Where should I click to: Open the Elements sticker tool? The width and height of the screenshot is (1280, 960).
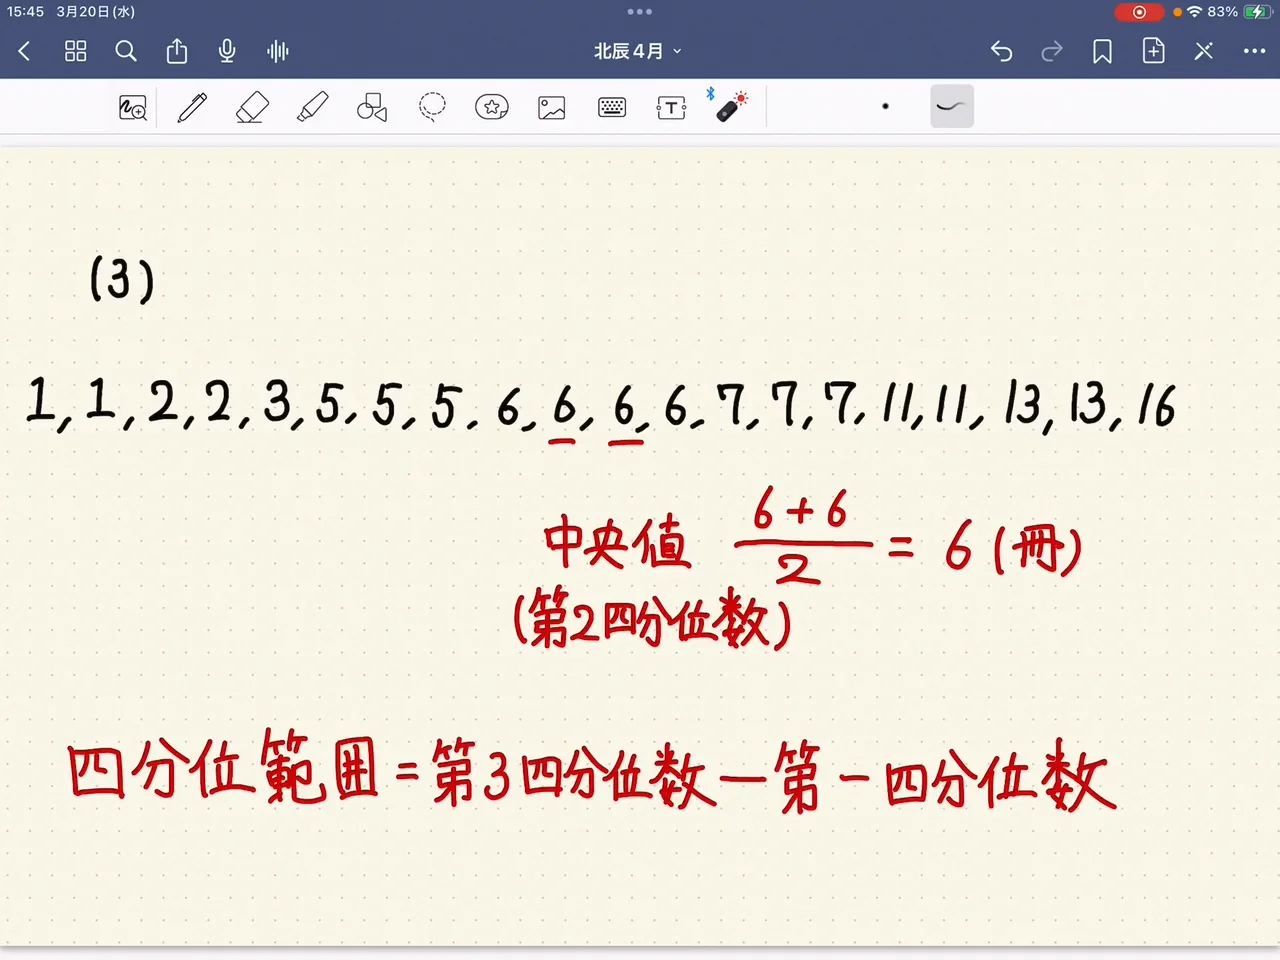tap(492, 107)
